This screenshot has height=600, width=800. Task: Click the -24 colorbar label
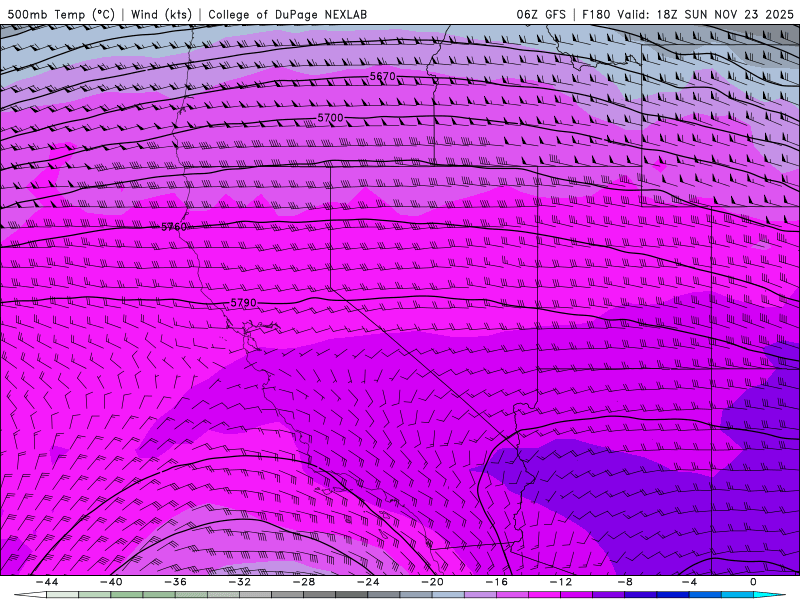[x=368, y=582]
